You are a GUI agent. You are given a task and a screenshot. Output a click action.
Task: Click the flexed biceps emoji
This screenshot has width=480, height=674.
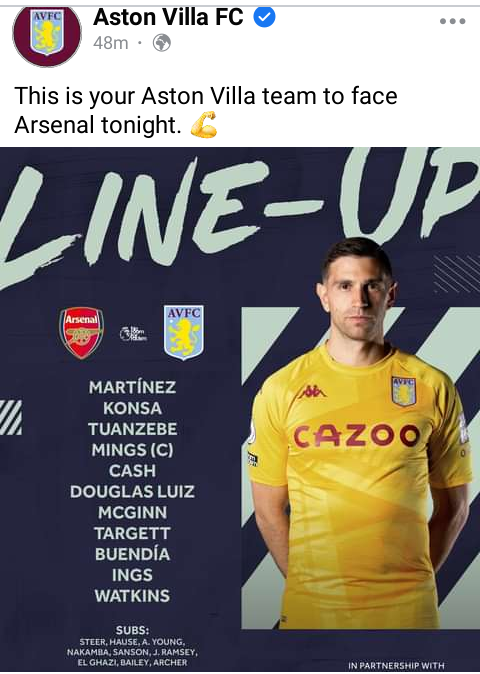click(204, 125)
